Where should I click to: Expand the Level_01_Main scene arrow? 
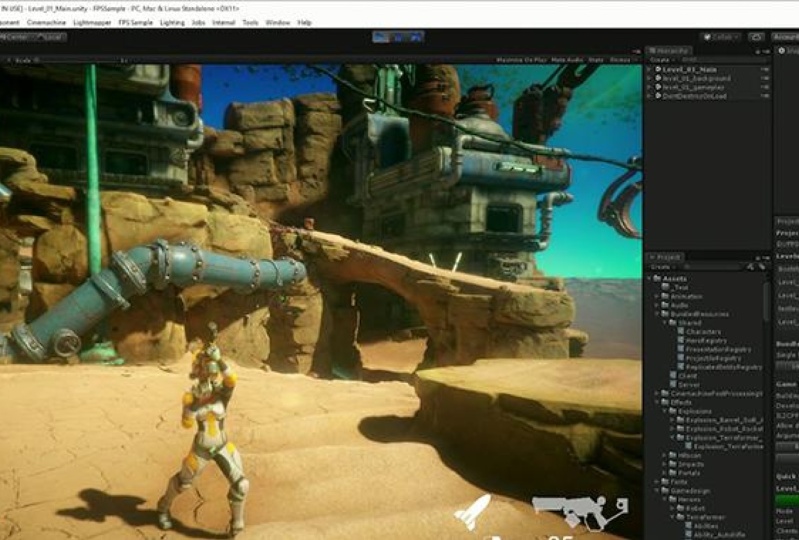(x=650, y=69)
